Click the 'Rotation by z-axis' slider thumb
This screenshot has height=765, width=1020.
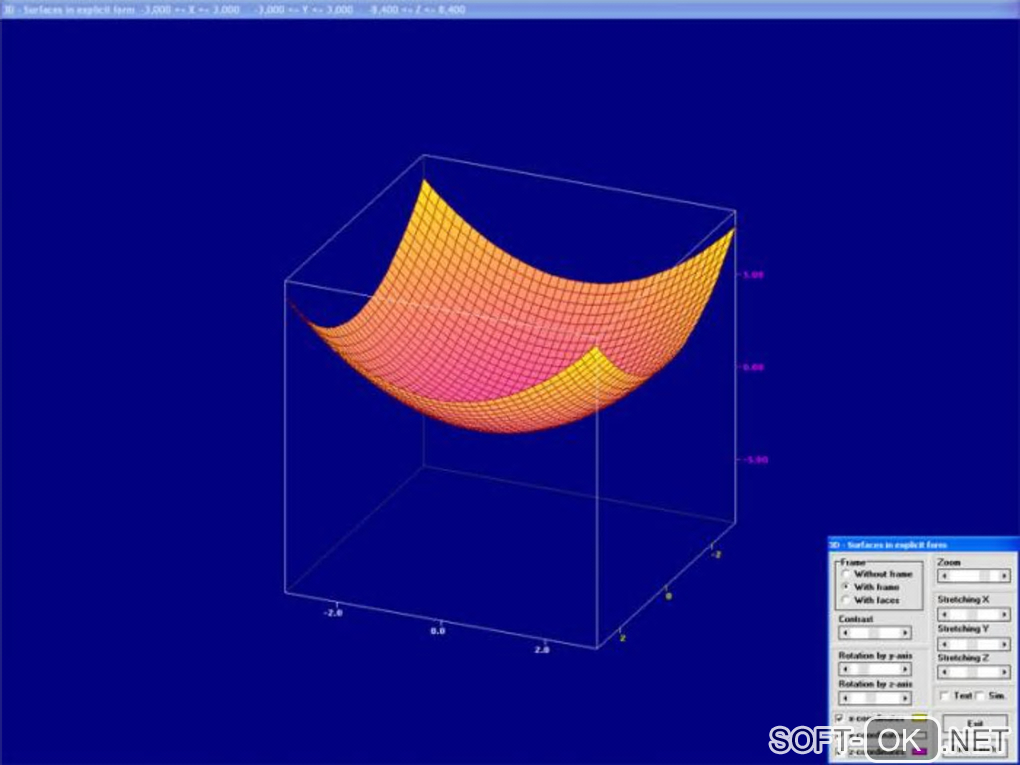tap(871, 698)
